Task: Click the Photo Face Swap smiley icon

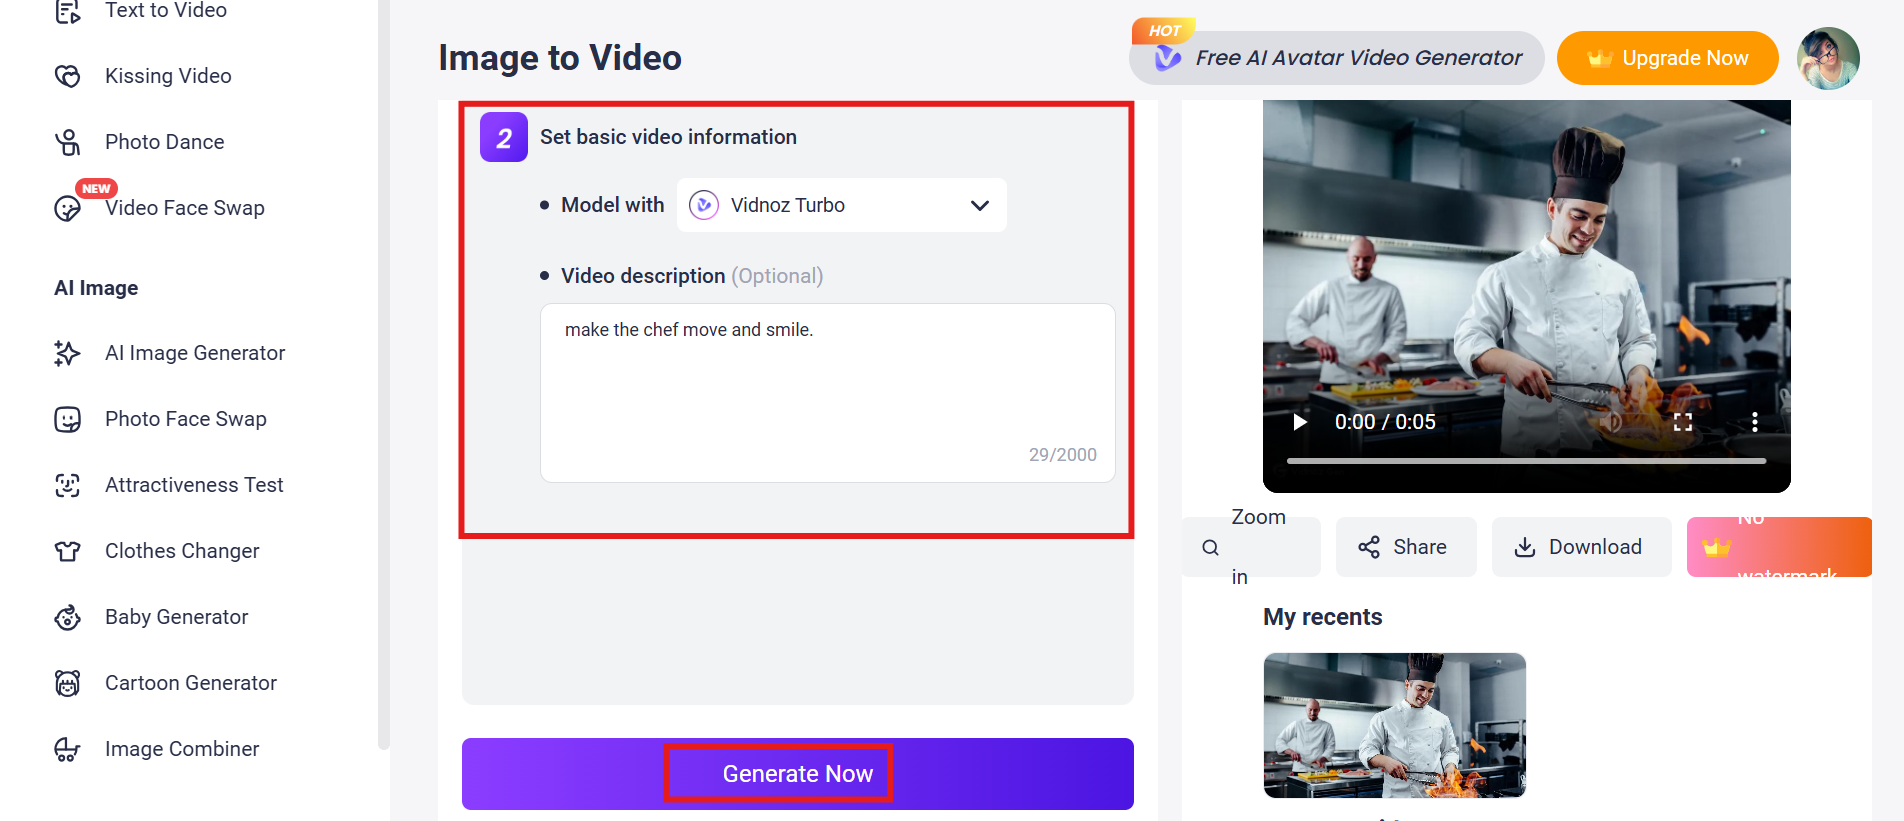Action: point(67,419)
